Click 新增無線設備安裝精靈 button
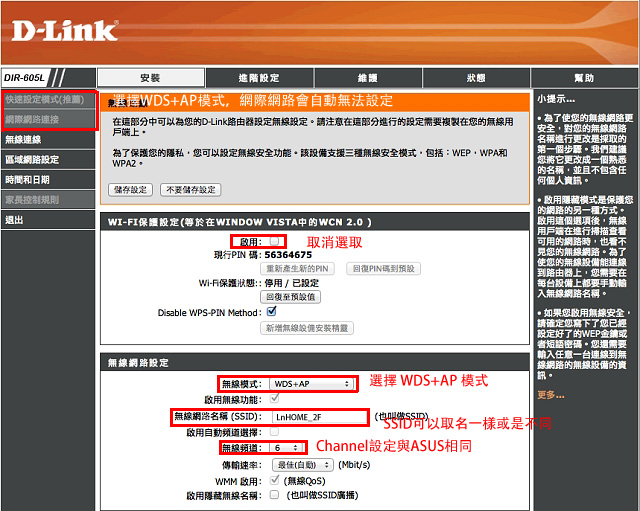The height and width of the screenshot is (511, 640). [x=307, y=328]
